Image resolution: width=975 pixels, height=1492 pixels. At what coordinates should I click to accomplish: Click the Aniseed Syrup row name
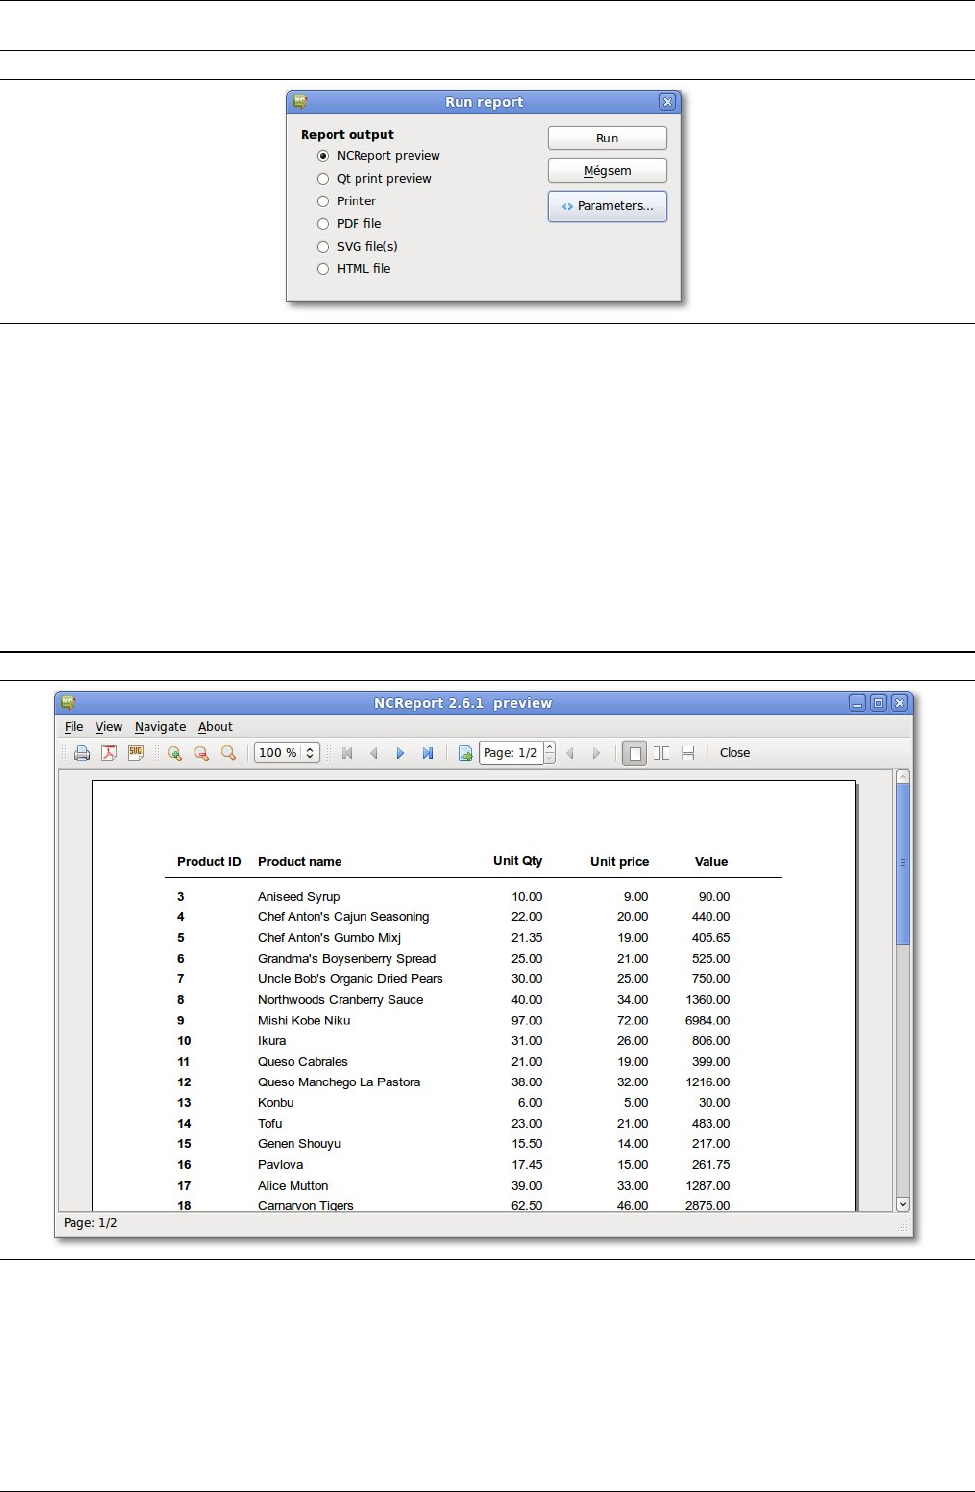pos(299,897)
